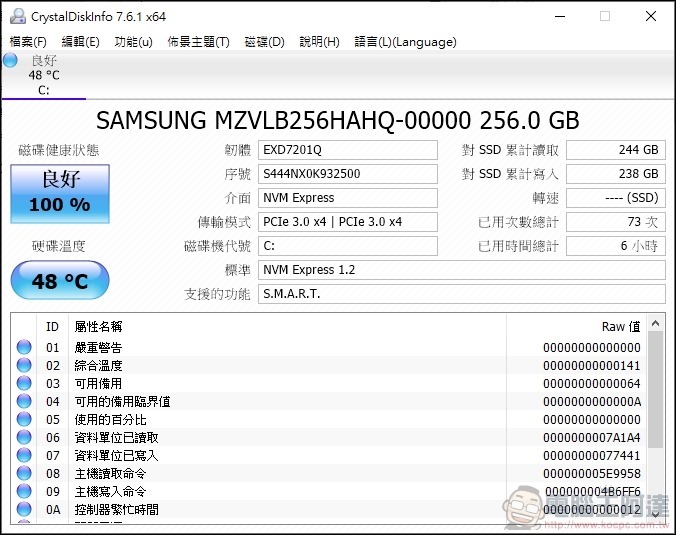Viewport: 676px width, 535px height.
Task: Click the power on count value 73 次
Action: (616, 222)
